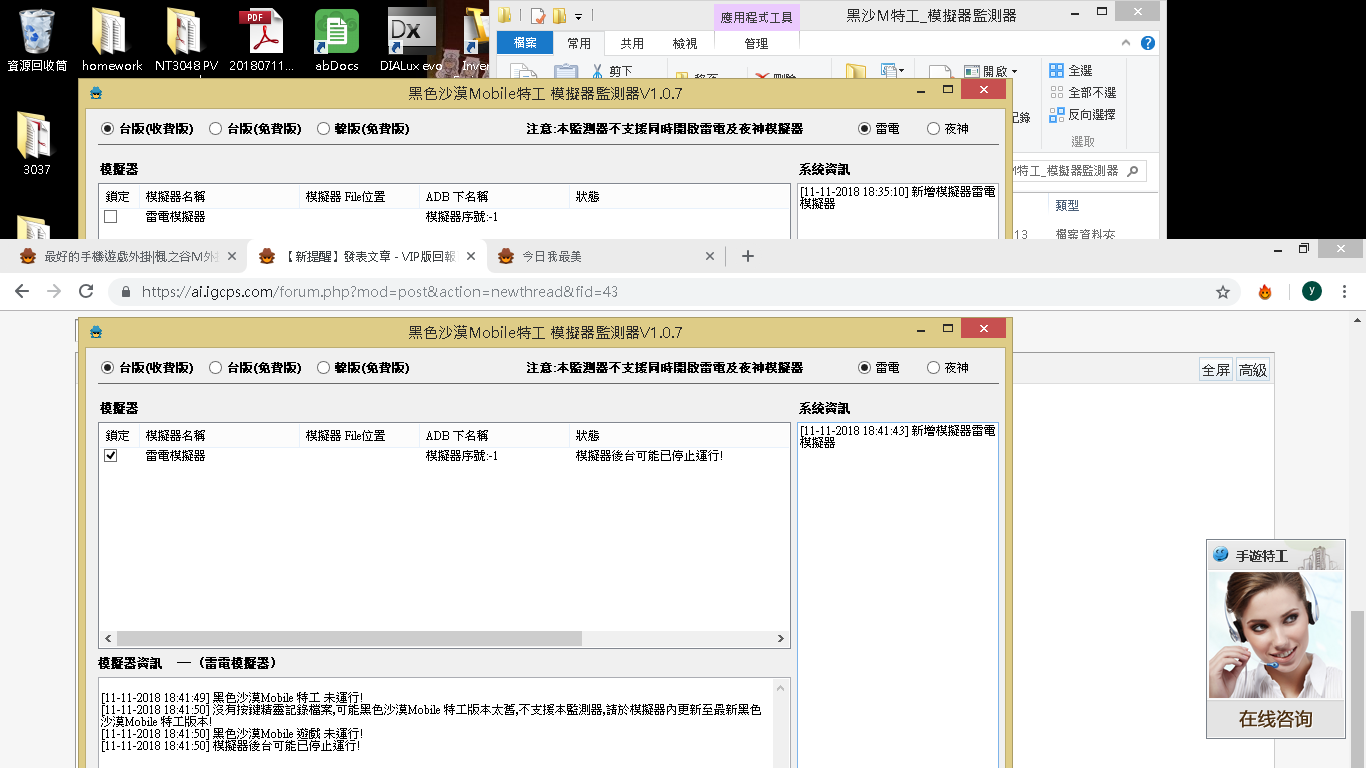The image size is (1366, 768).
Task: Switch to the 管理 ribbon tab
Action: (757, 43)
